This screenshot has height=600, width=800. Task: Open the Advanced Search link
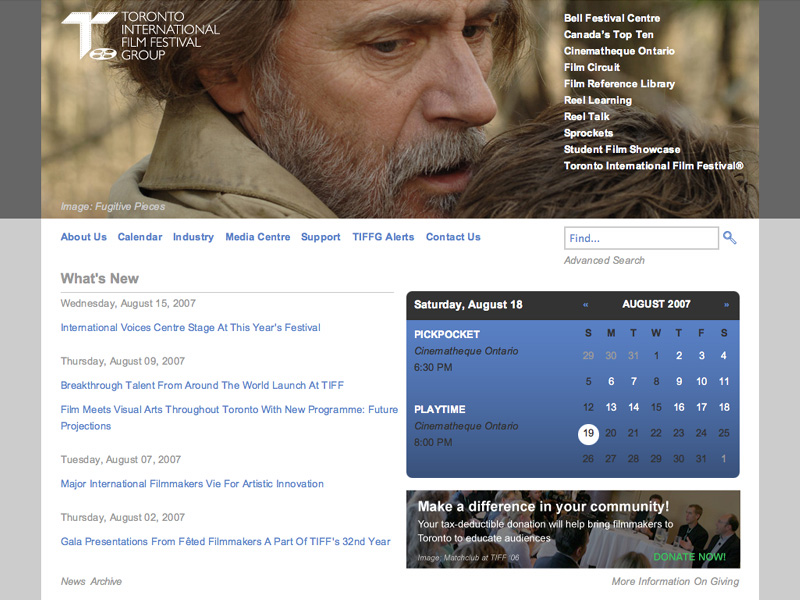click(x=604, y=260)
